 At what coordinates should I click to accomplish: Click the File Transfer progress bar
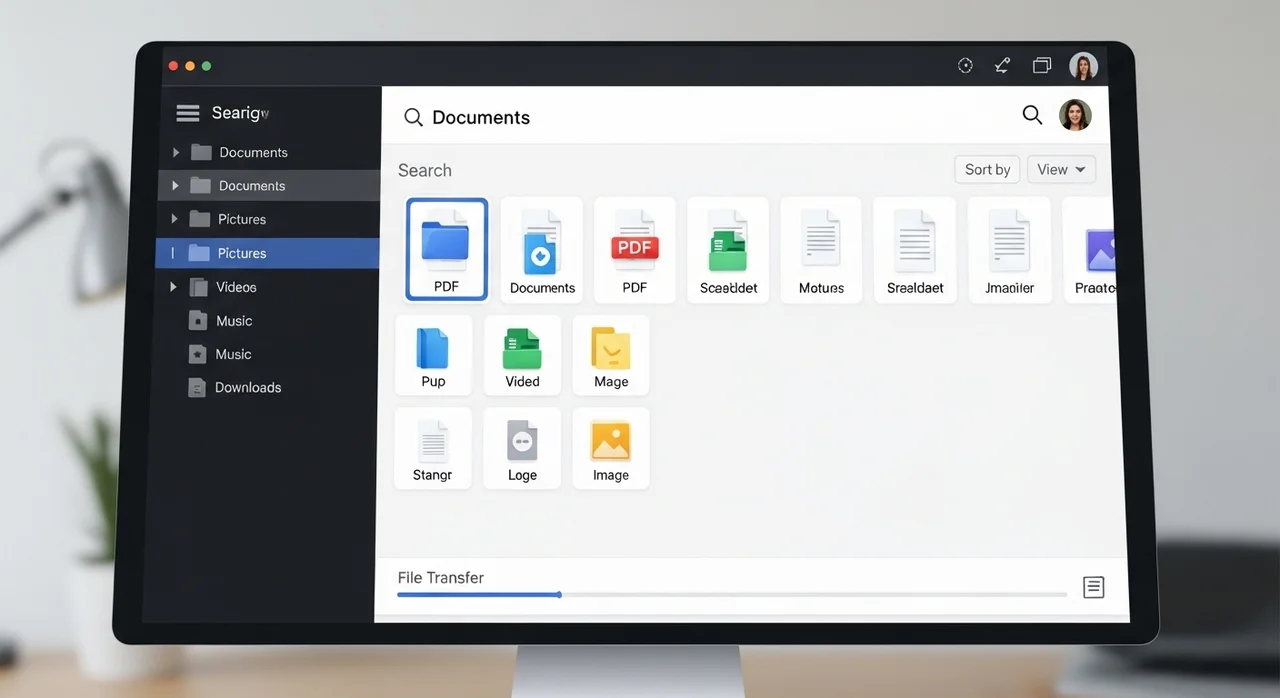(731, 595)
